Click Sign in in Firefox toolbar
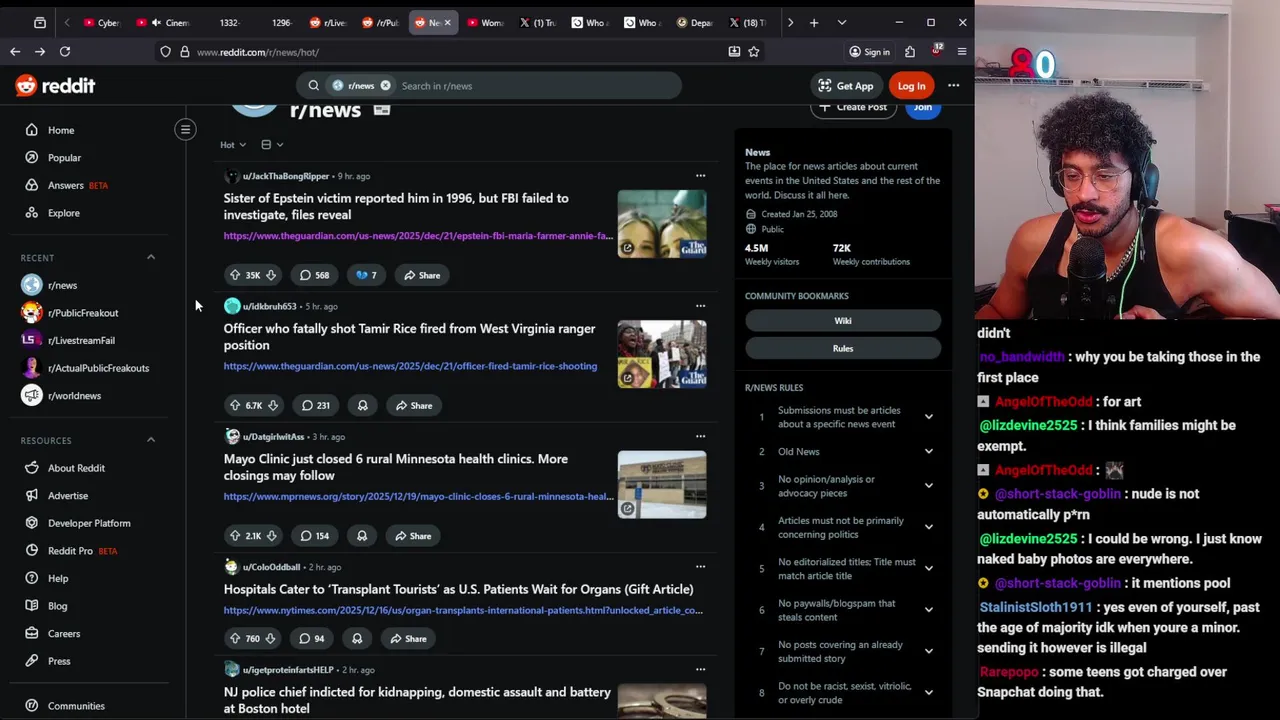Screen dimensions: 1280x720 [x=869, y=52]
